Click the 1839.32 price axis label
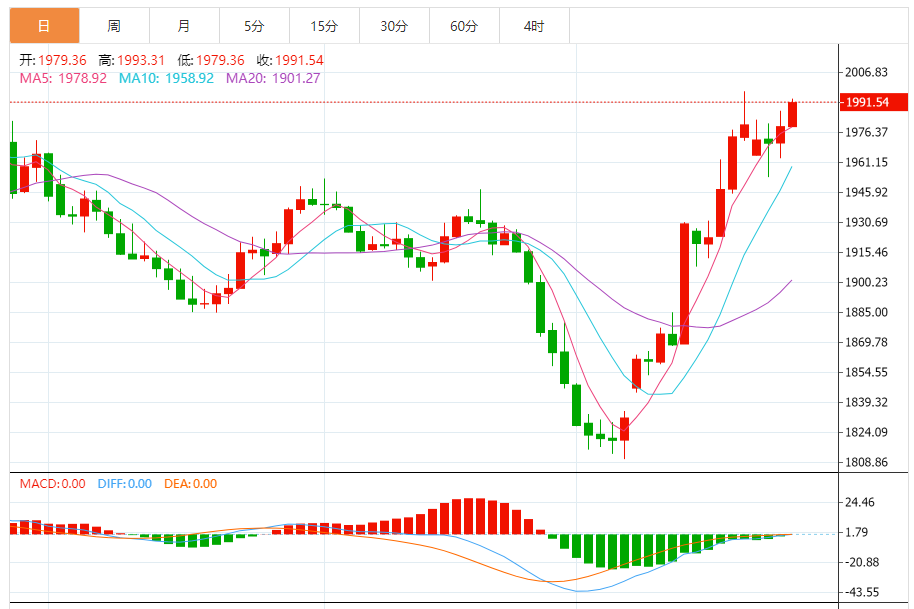The image size is (914, 609). [866, 402]
